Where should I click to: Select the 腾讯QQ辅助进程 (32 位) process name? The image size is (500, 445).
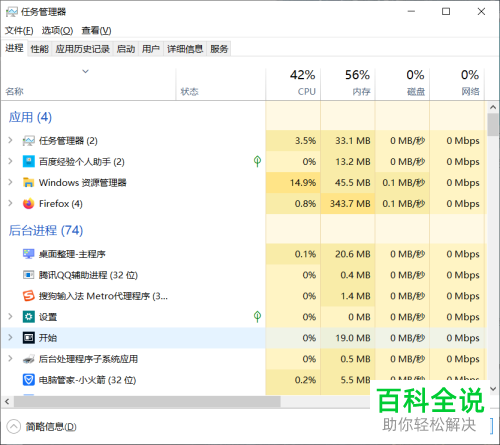click(x=88, y=275)
